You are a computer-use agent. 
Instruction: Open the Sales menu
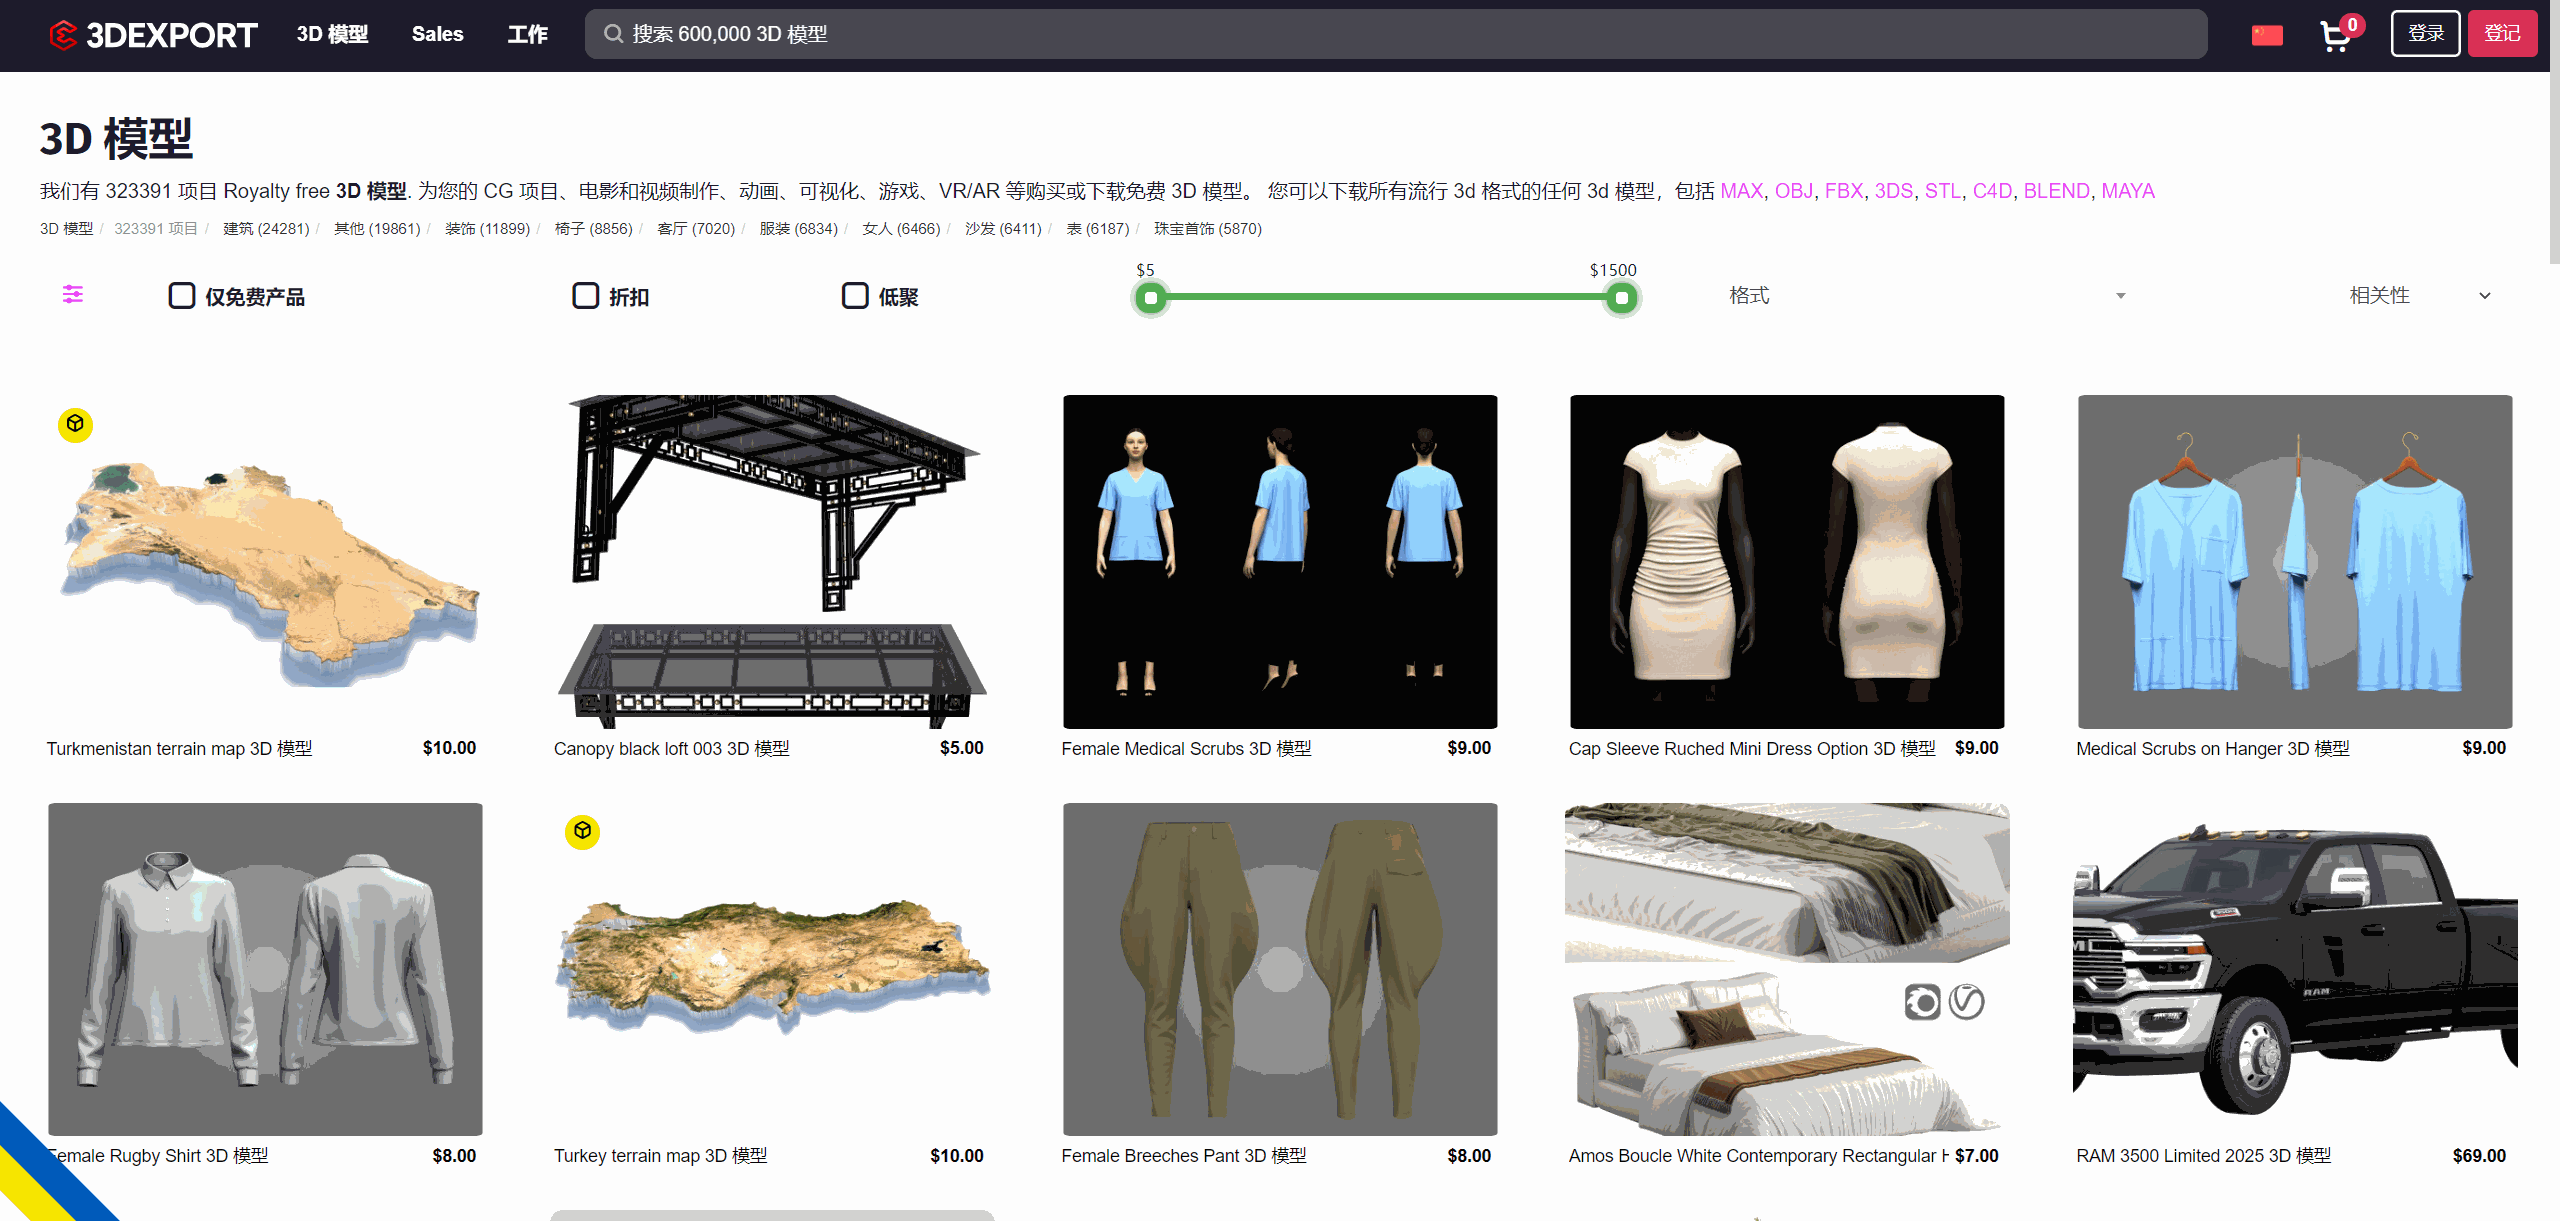pyautogui.click(x=437, y=33)
